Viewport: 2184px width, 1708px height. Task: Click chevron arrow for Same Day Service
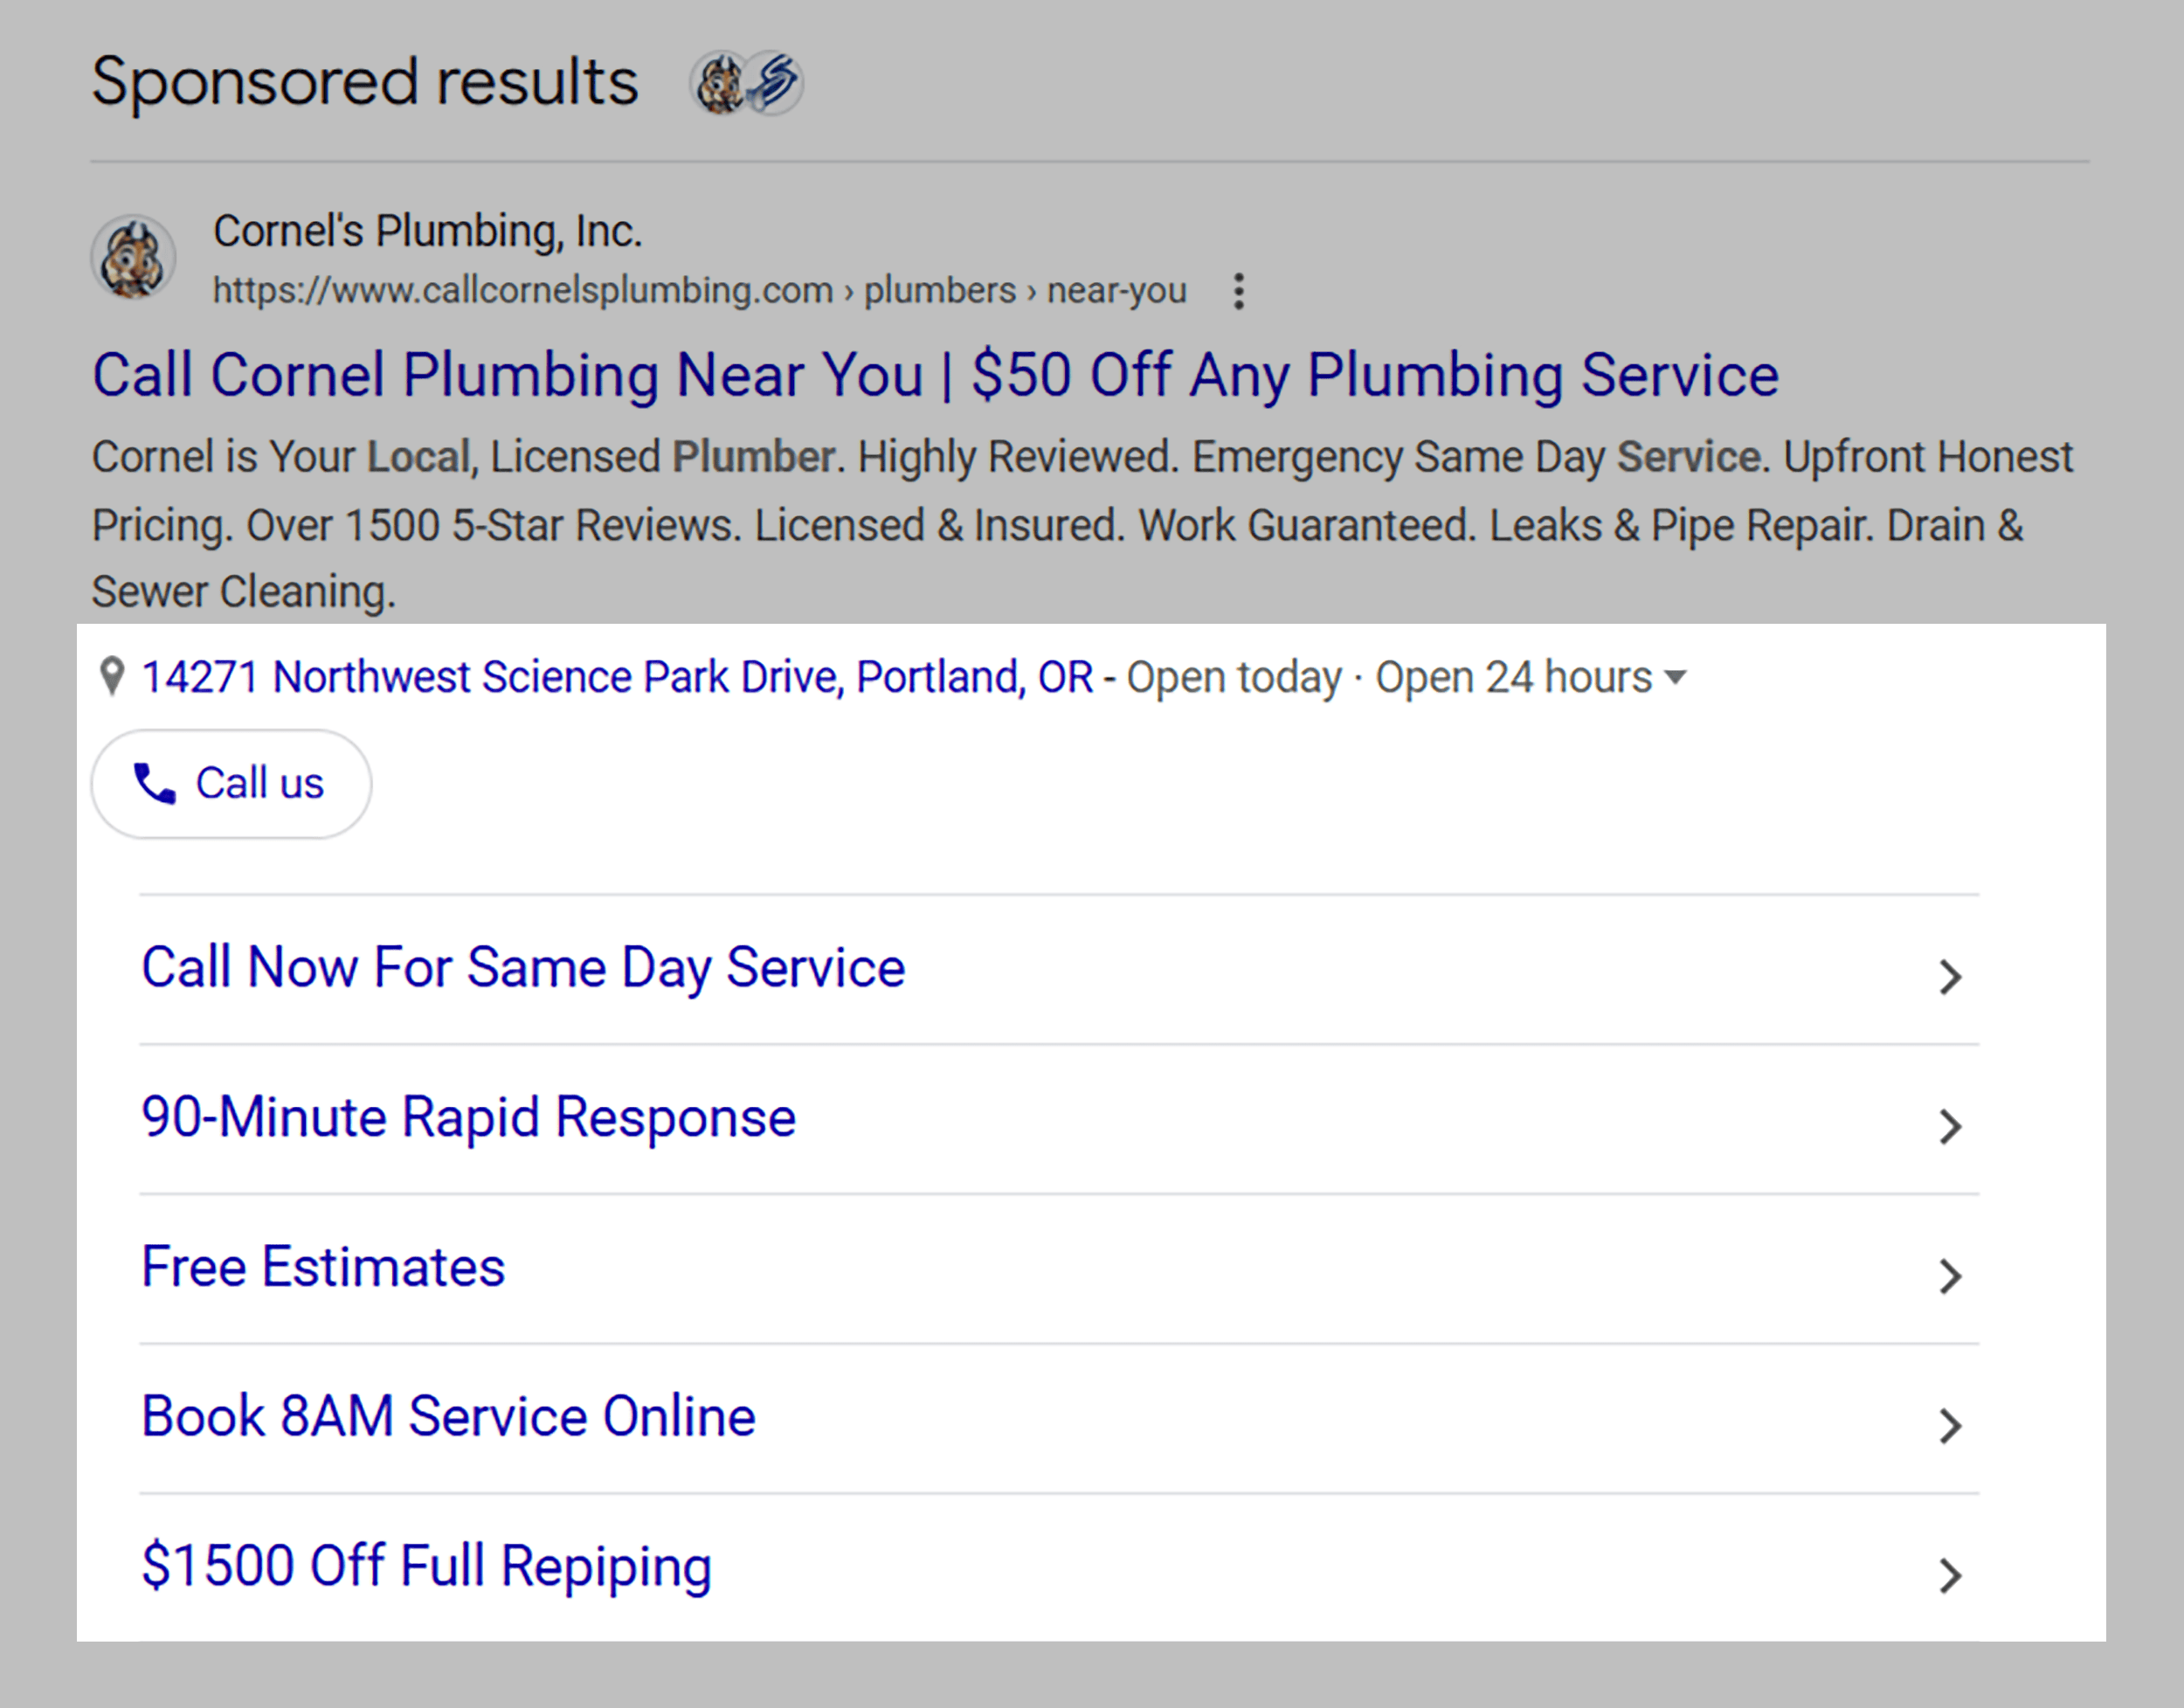point(1949,976)
